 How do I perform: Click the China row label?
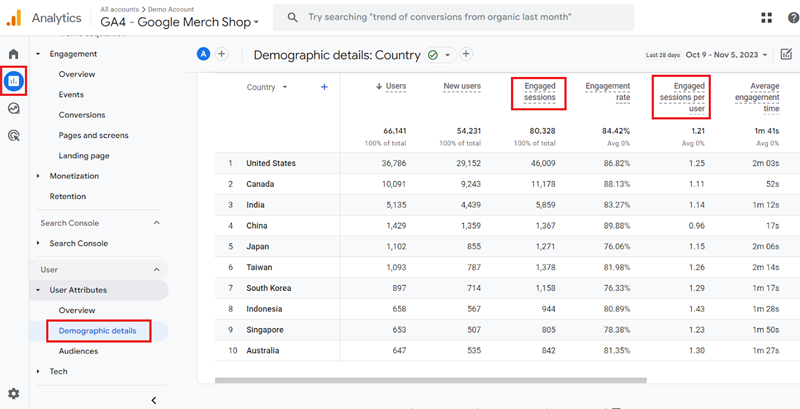click(x=257, y=225)
